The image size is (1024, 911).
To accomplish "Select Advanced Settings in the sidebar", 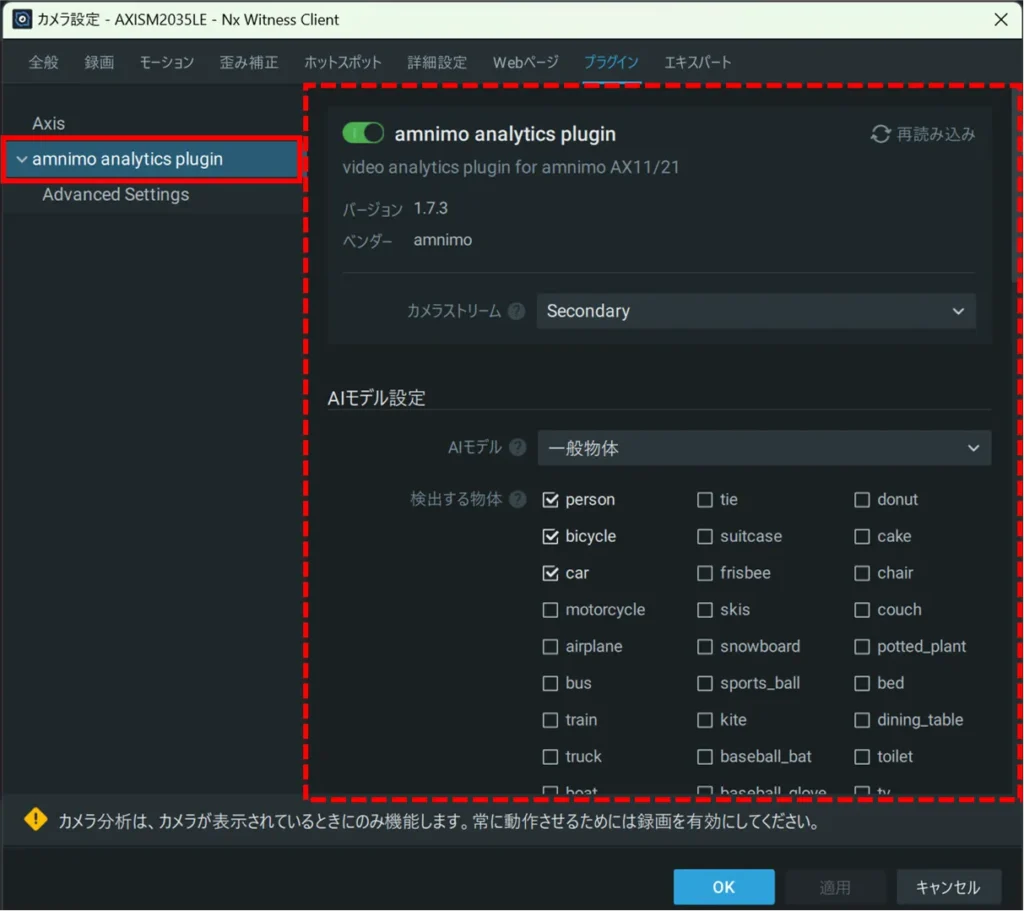I will click(115, 195).
